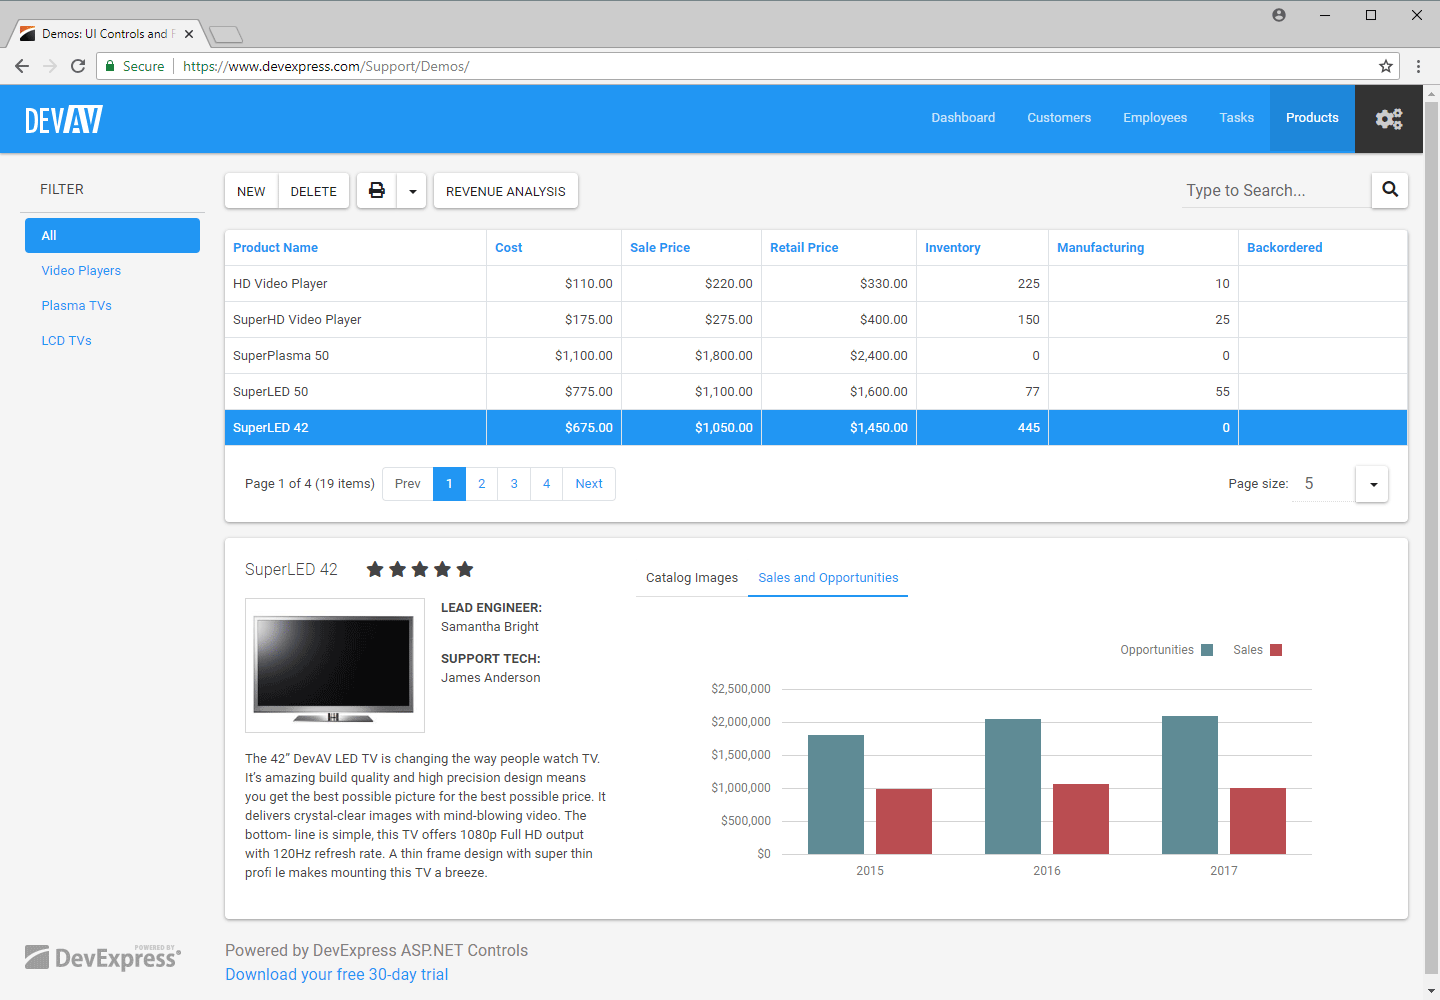Bookmark the page via the star icon

[1386, 66]
